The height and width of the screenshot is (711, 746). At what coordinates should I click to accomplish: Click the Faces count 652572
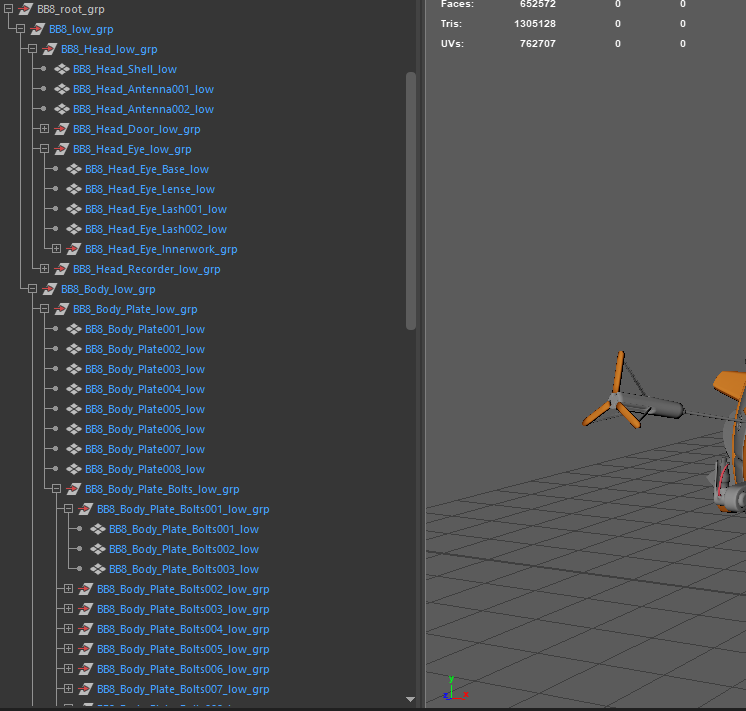click(x=538, y=4)
